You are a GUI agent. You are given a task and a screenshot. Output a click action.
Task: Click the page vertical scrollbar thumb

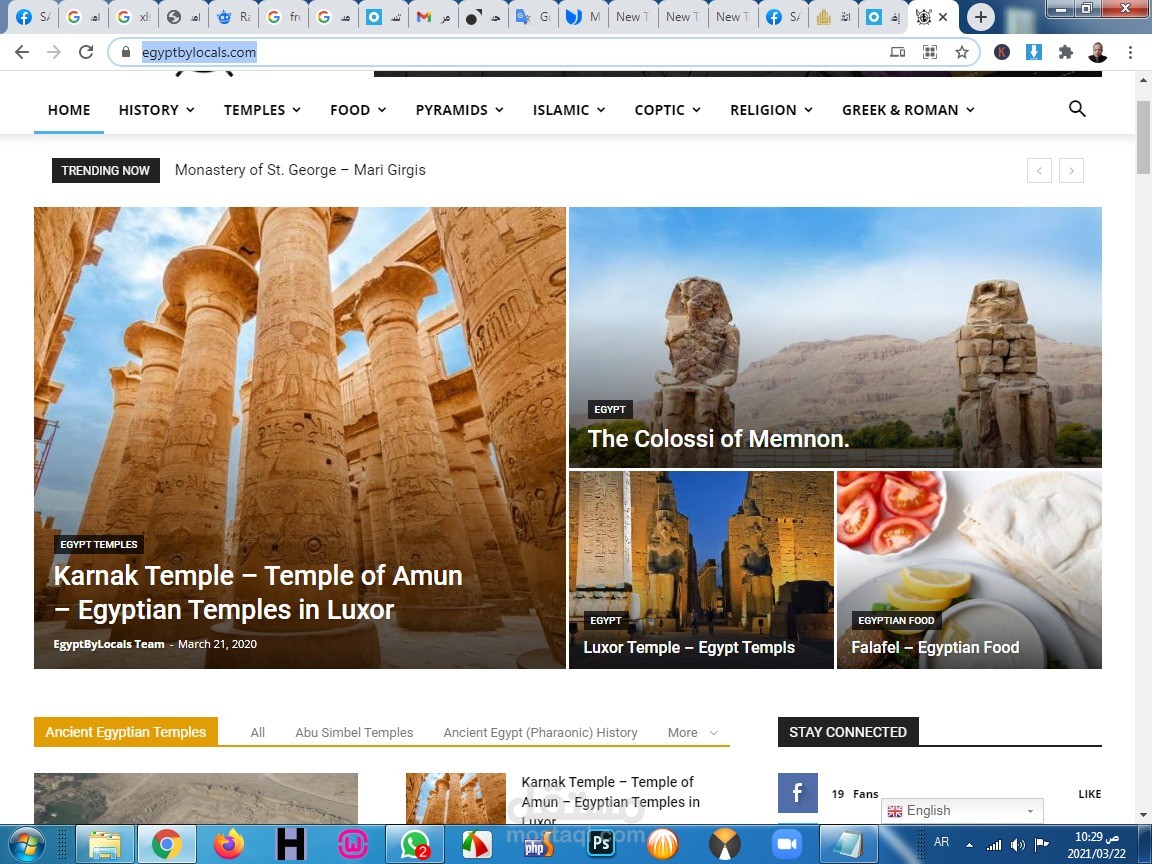click(1143, 137)
